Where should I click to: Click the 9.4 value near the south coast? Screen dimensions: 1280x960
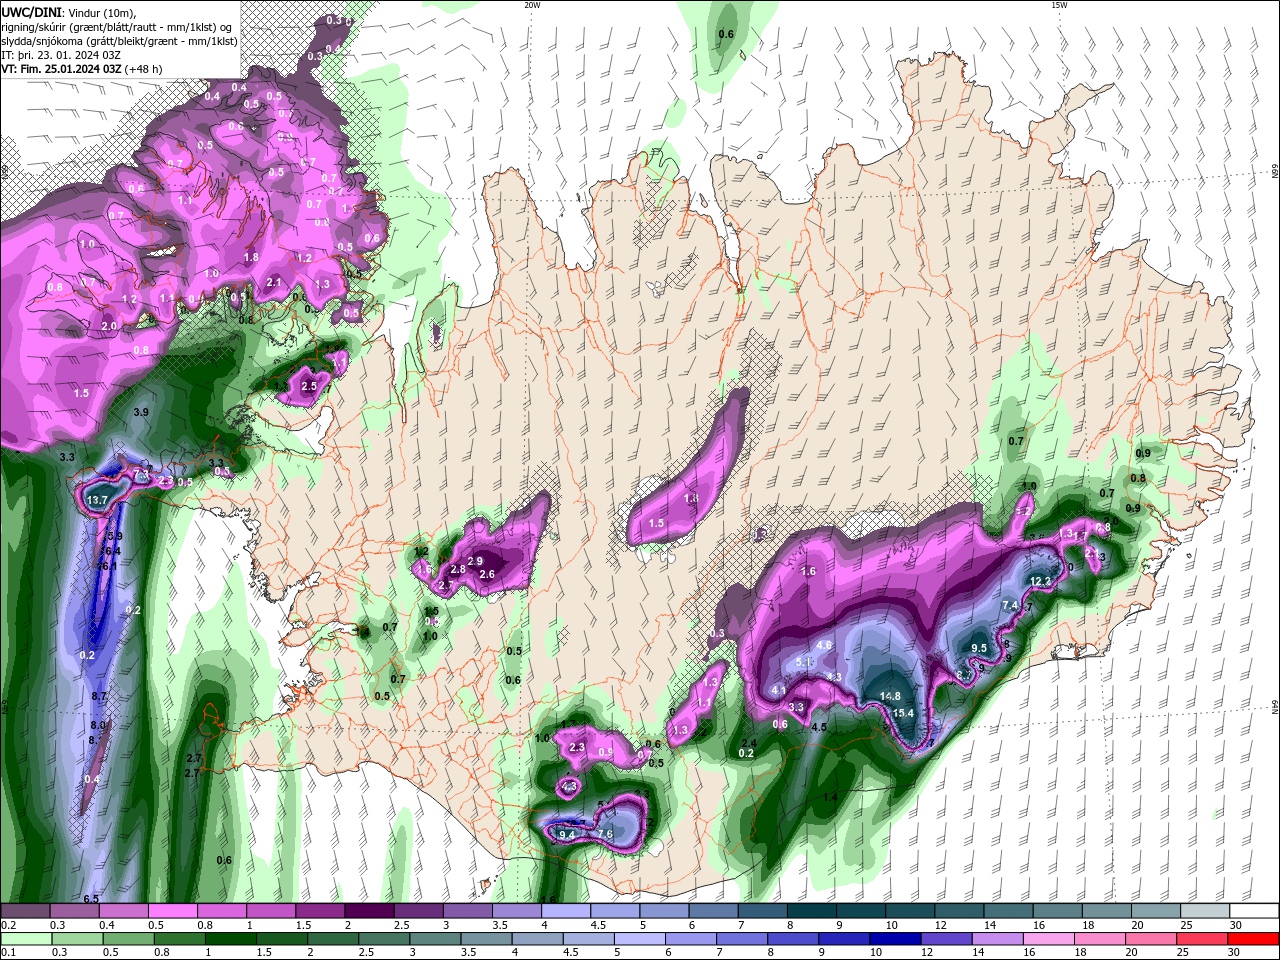(x=567, y=835)
